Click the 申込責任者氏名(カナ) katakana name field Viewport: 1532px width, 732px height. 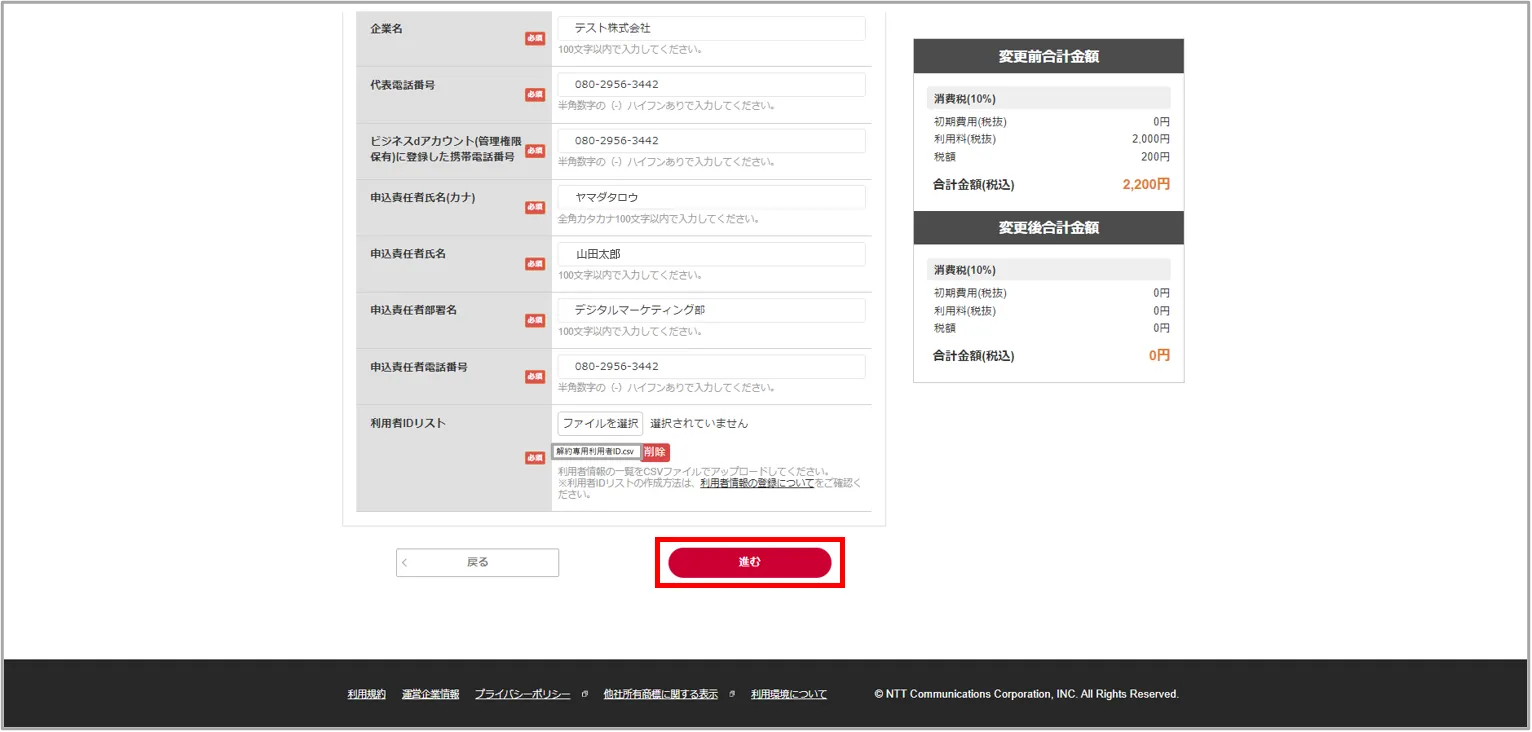click(x=710, y=197)
